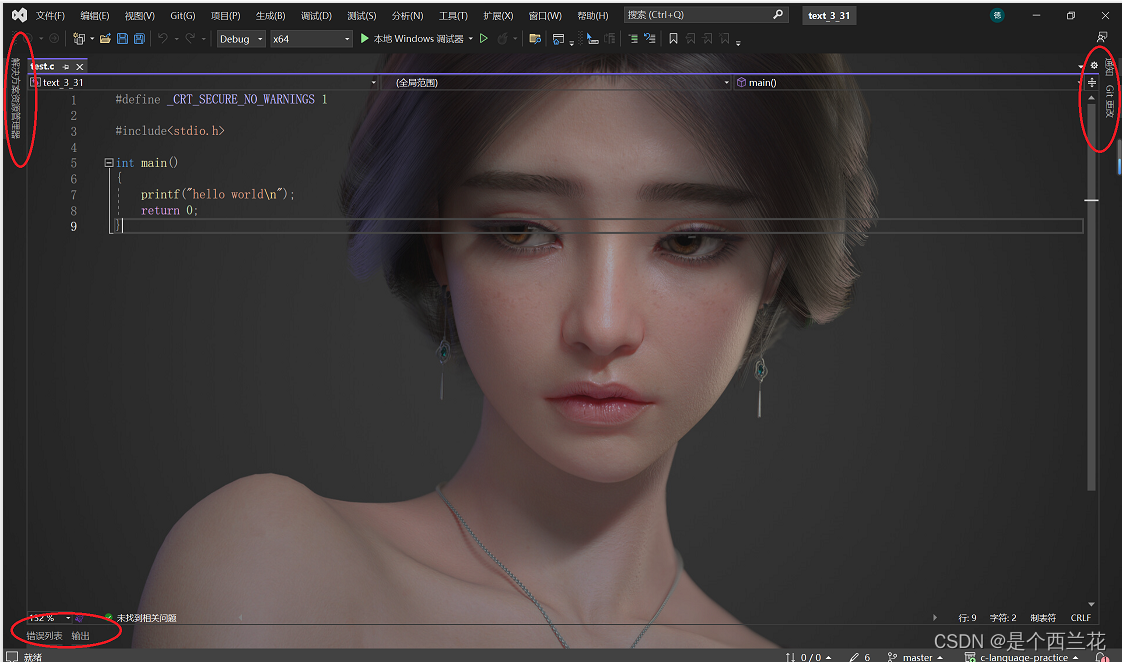Click the 搜索 (Ctrl+Q) search box
Screen dimensions: 1122x662
(706, 14)
